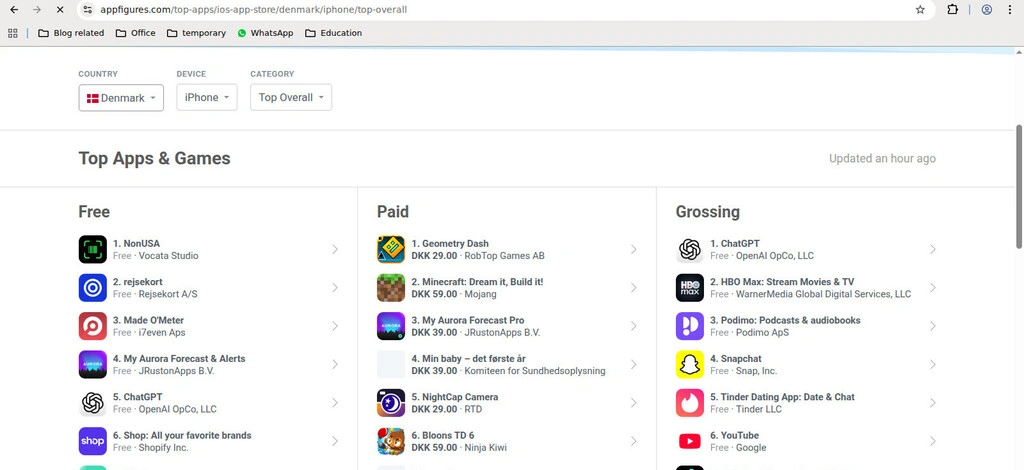Click the '5. NightCap Camera' title text

click(455, 397)
